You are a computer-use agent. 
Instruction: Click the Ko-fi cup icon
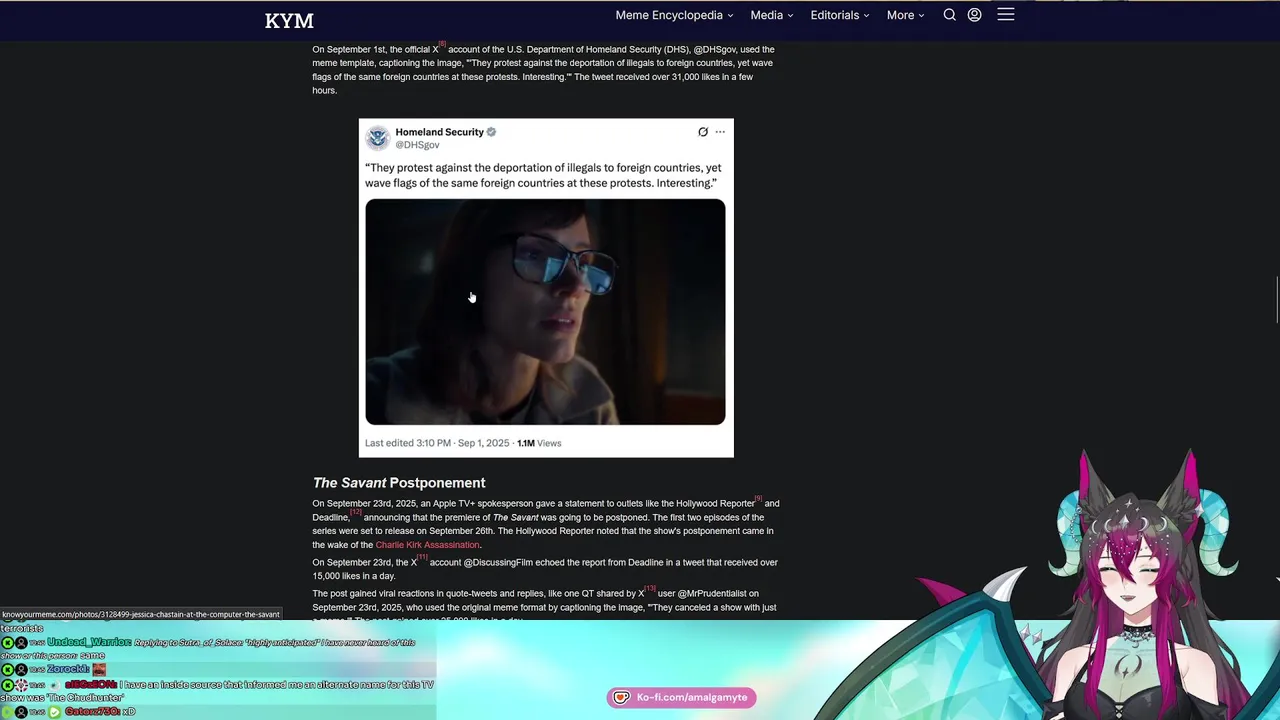pos(621,697)
